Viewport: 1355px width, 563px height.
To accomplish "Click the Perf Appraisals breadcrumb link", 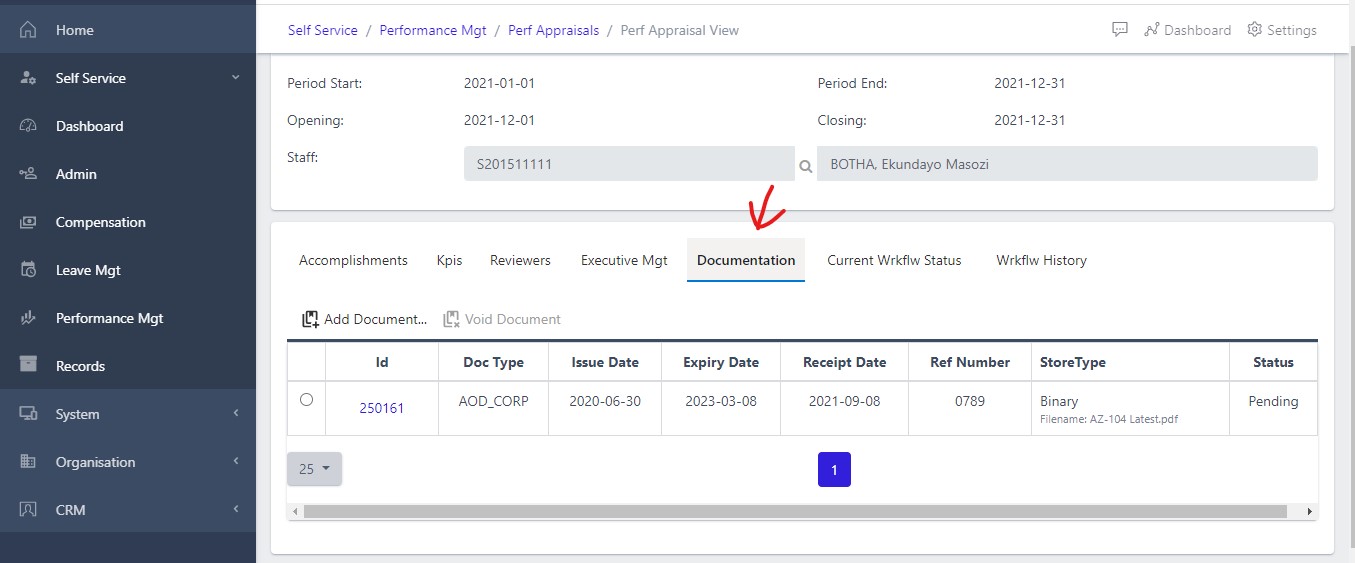I will click(x=553, y=30).
